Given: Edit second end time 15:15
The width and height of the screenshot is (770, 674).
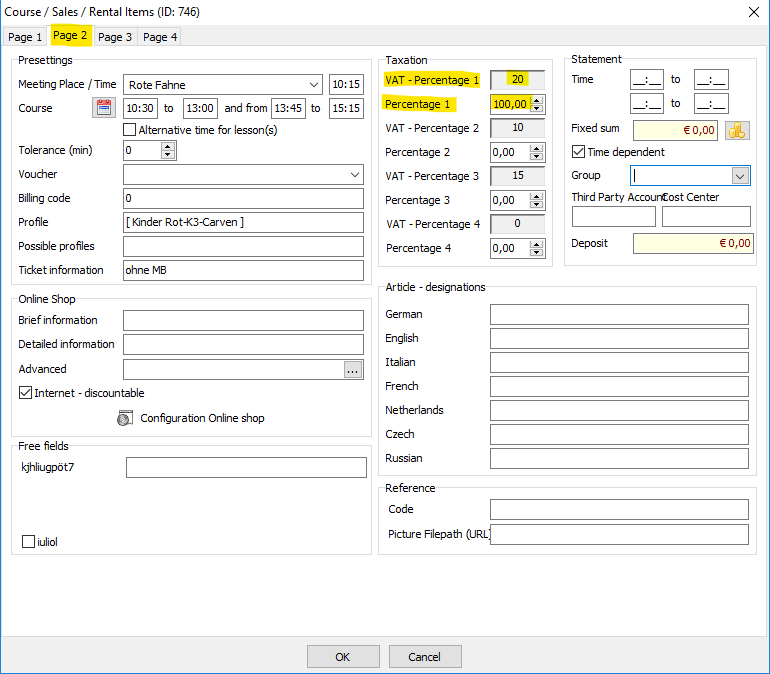Looking at the screenshot, I should [x=346, y=108].
